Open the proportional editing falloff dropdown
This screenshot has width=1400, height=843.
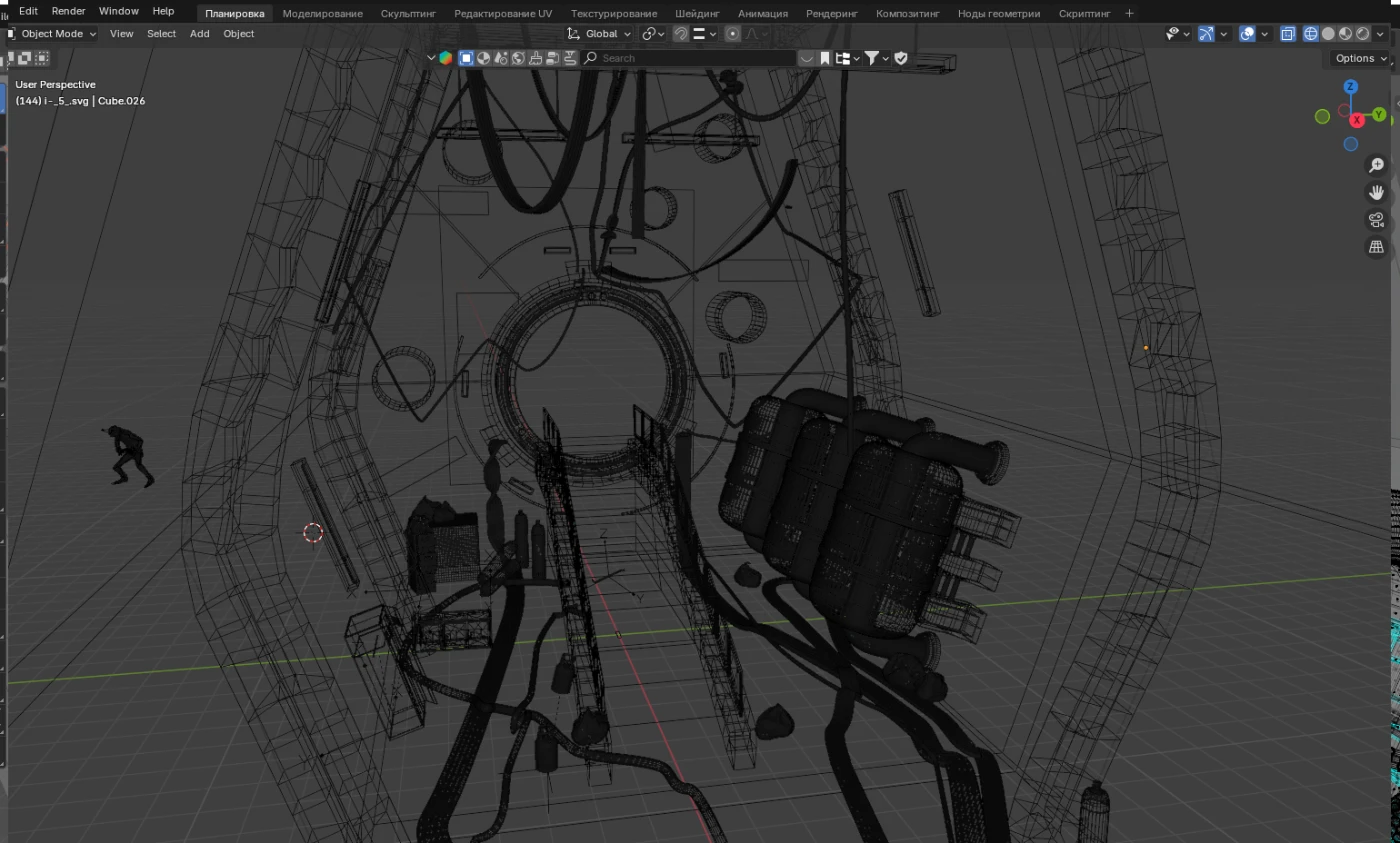[x=756, y=33]
